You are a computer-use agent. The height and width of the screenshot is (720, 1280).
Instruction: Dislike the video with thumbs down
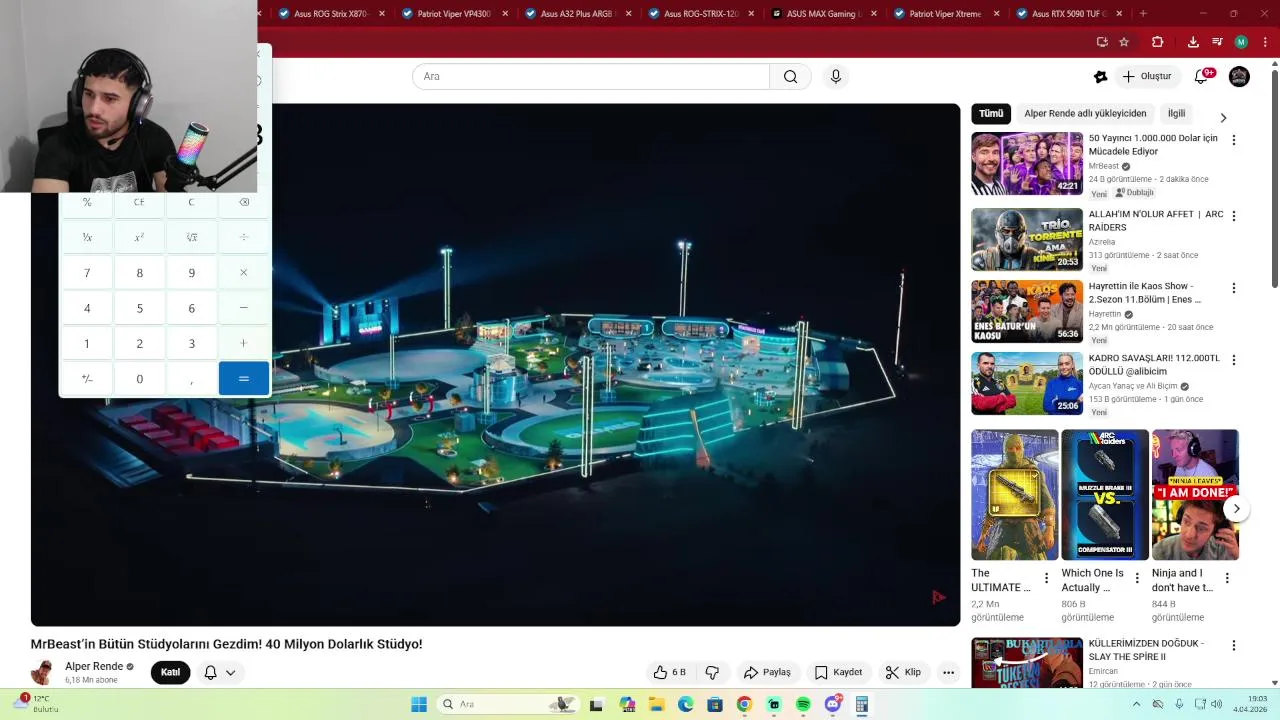tap(712, 672)
